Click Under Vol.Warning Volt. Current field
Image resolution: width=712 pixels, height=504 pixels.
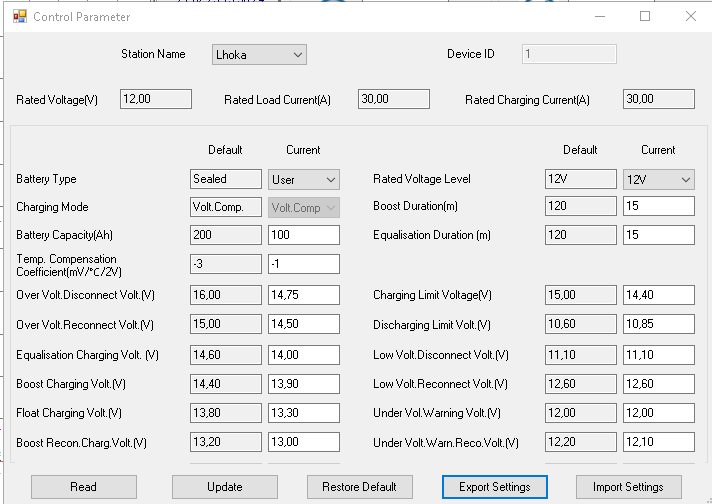coord(659,413)
